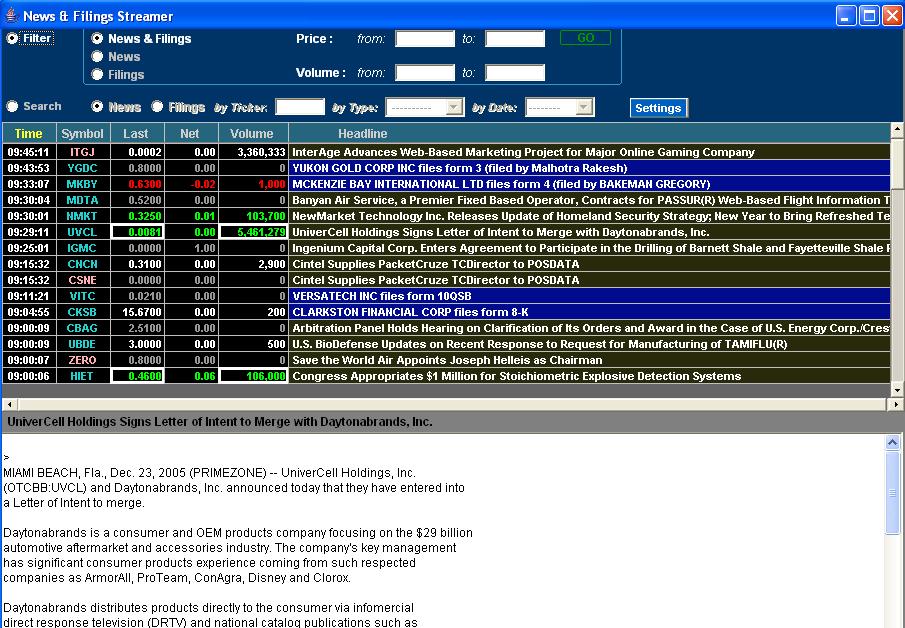Maximize the News & Filings Streamer window

pyautogui.click(x=869, y=16)
